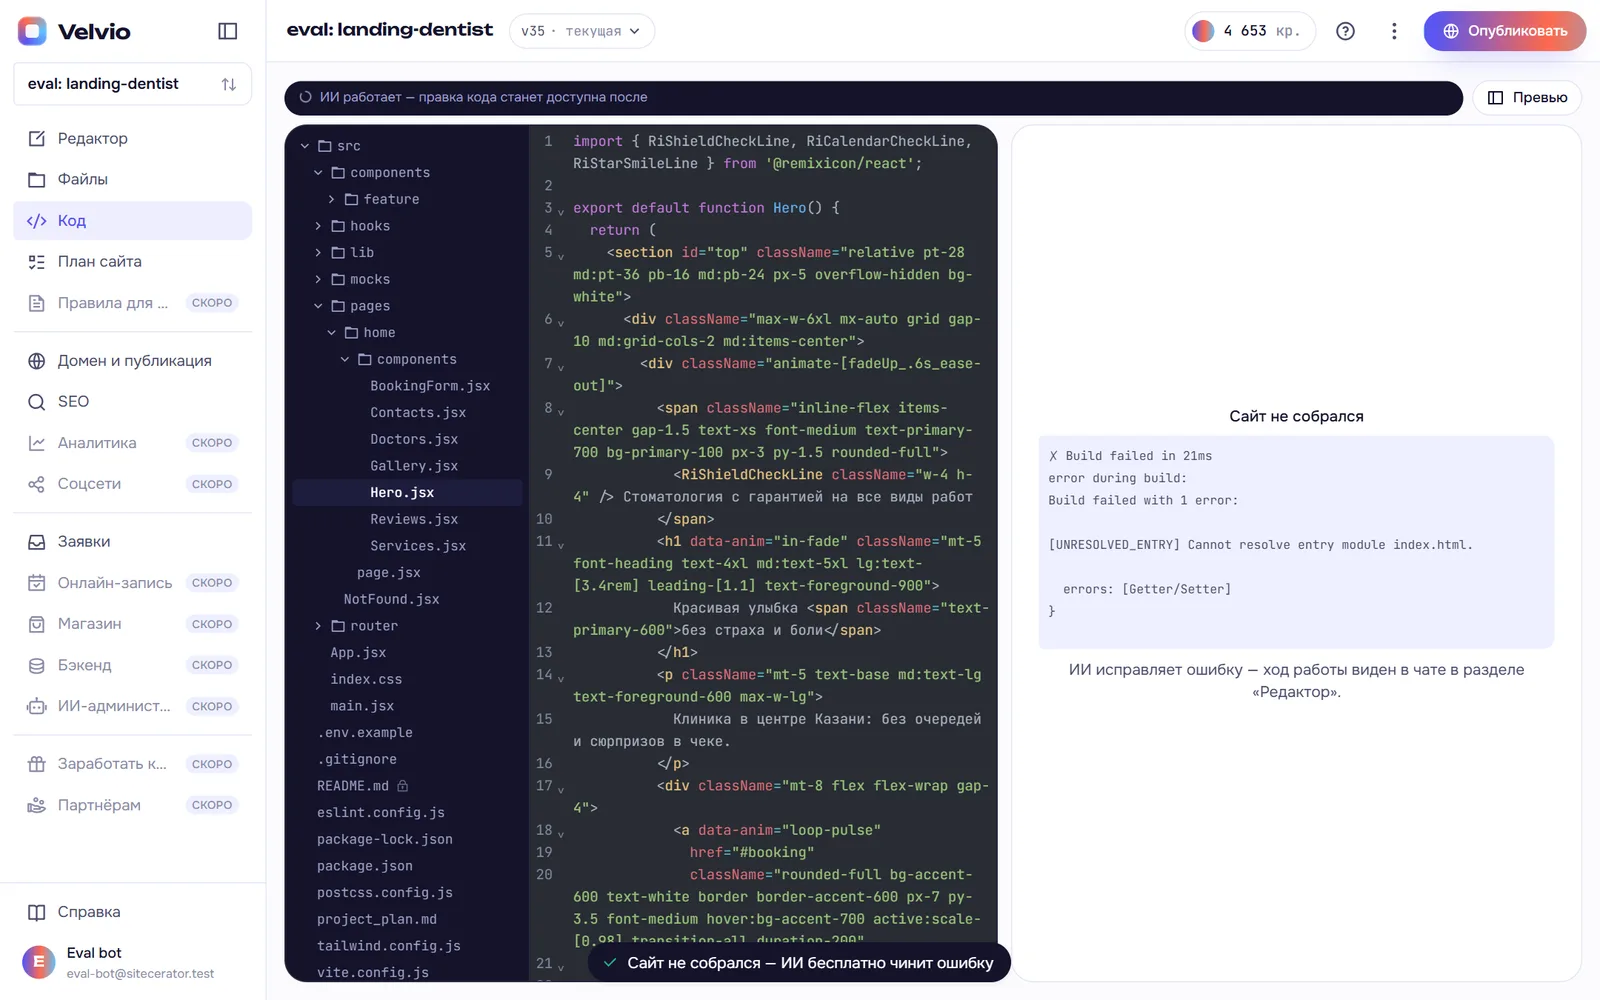Open NotFound.jsx file
This screenshot has height=1000, width=1600.
(391, 599)
